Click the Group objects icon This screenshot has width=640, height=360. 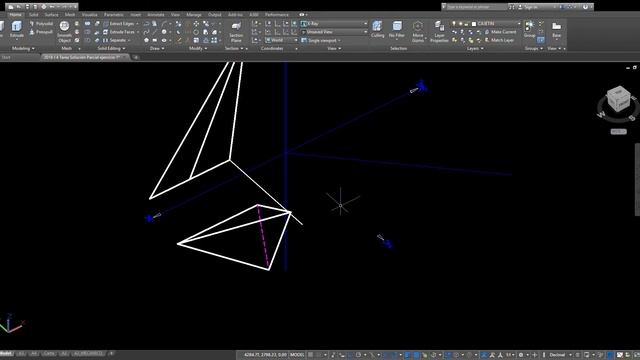[x=529, y=29]
